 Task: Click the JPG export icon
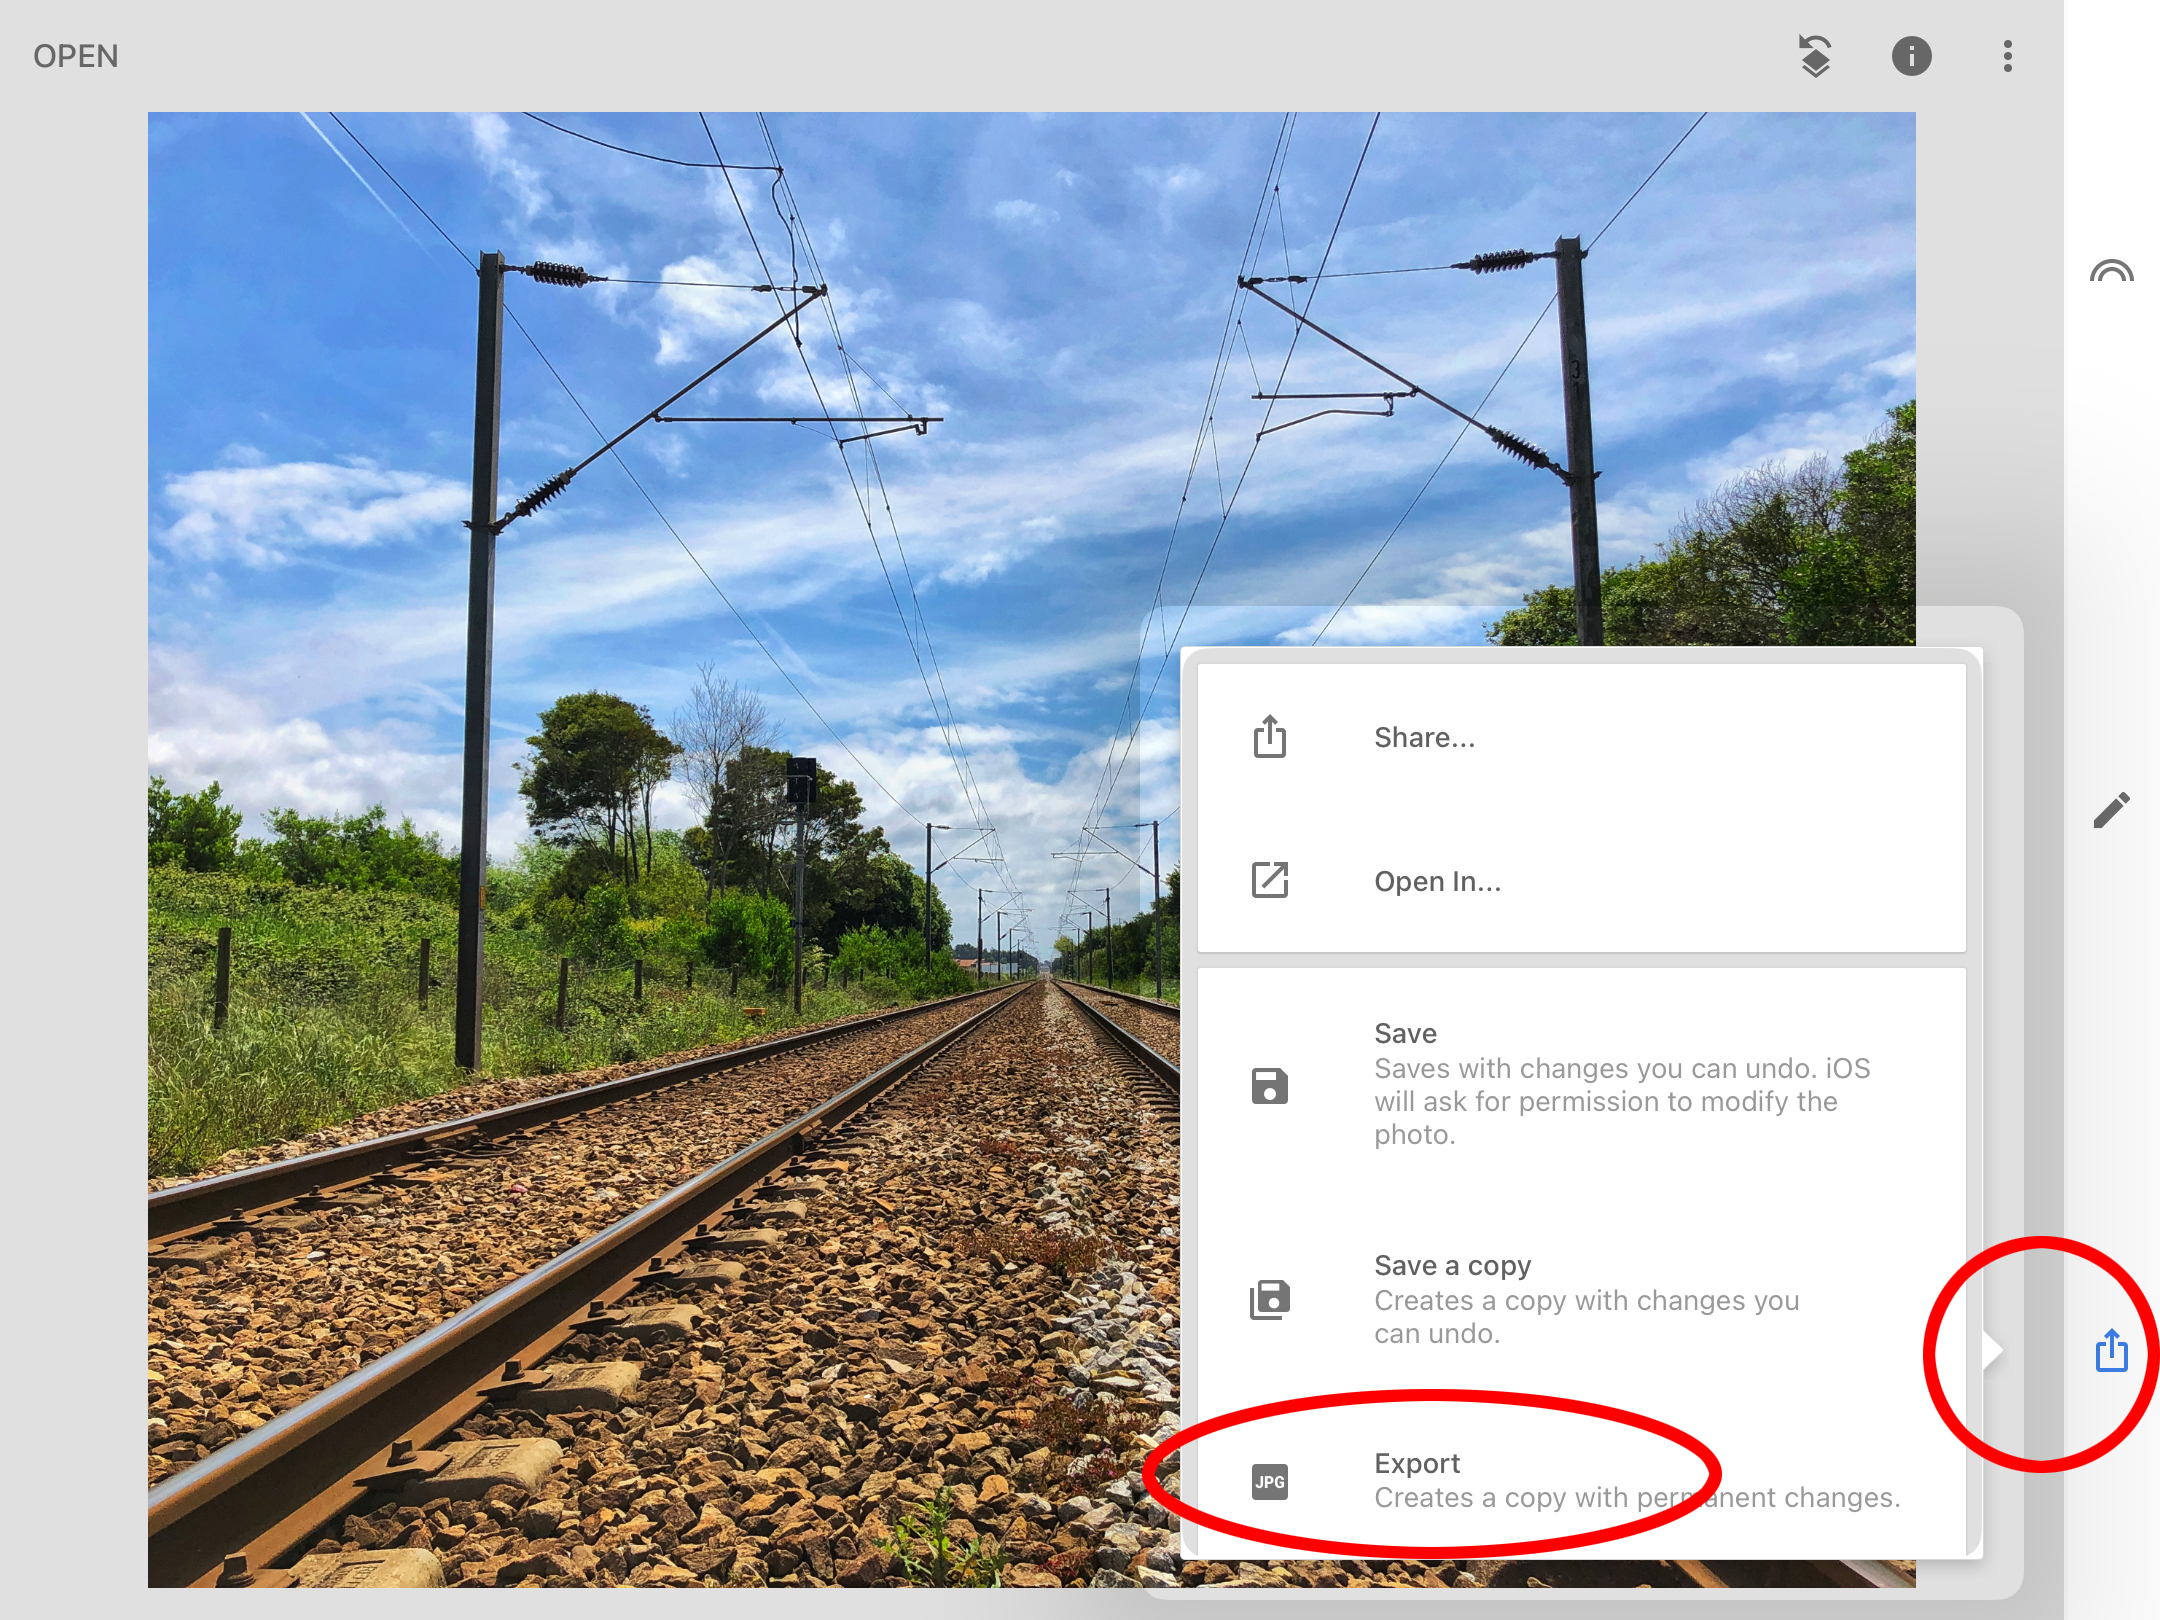(x=1270, y=1482)
